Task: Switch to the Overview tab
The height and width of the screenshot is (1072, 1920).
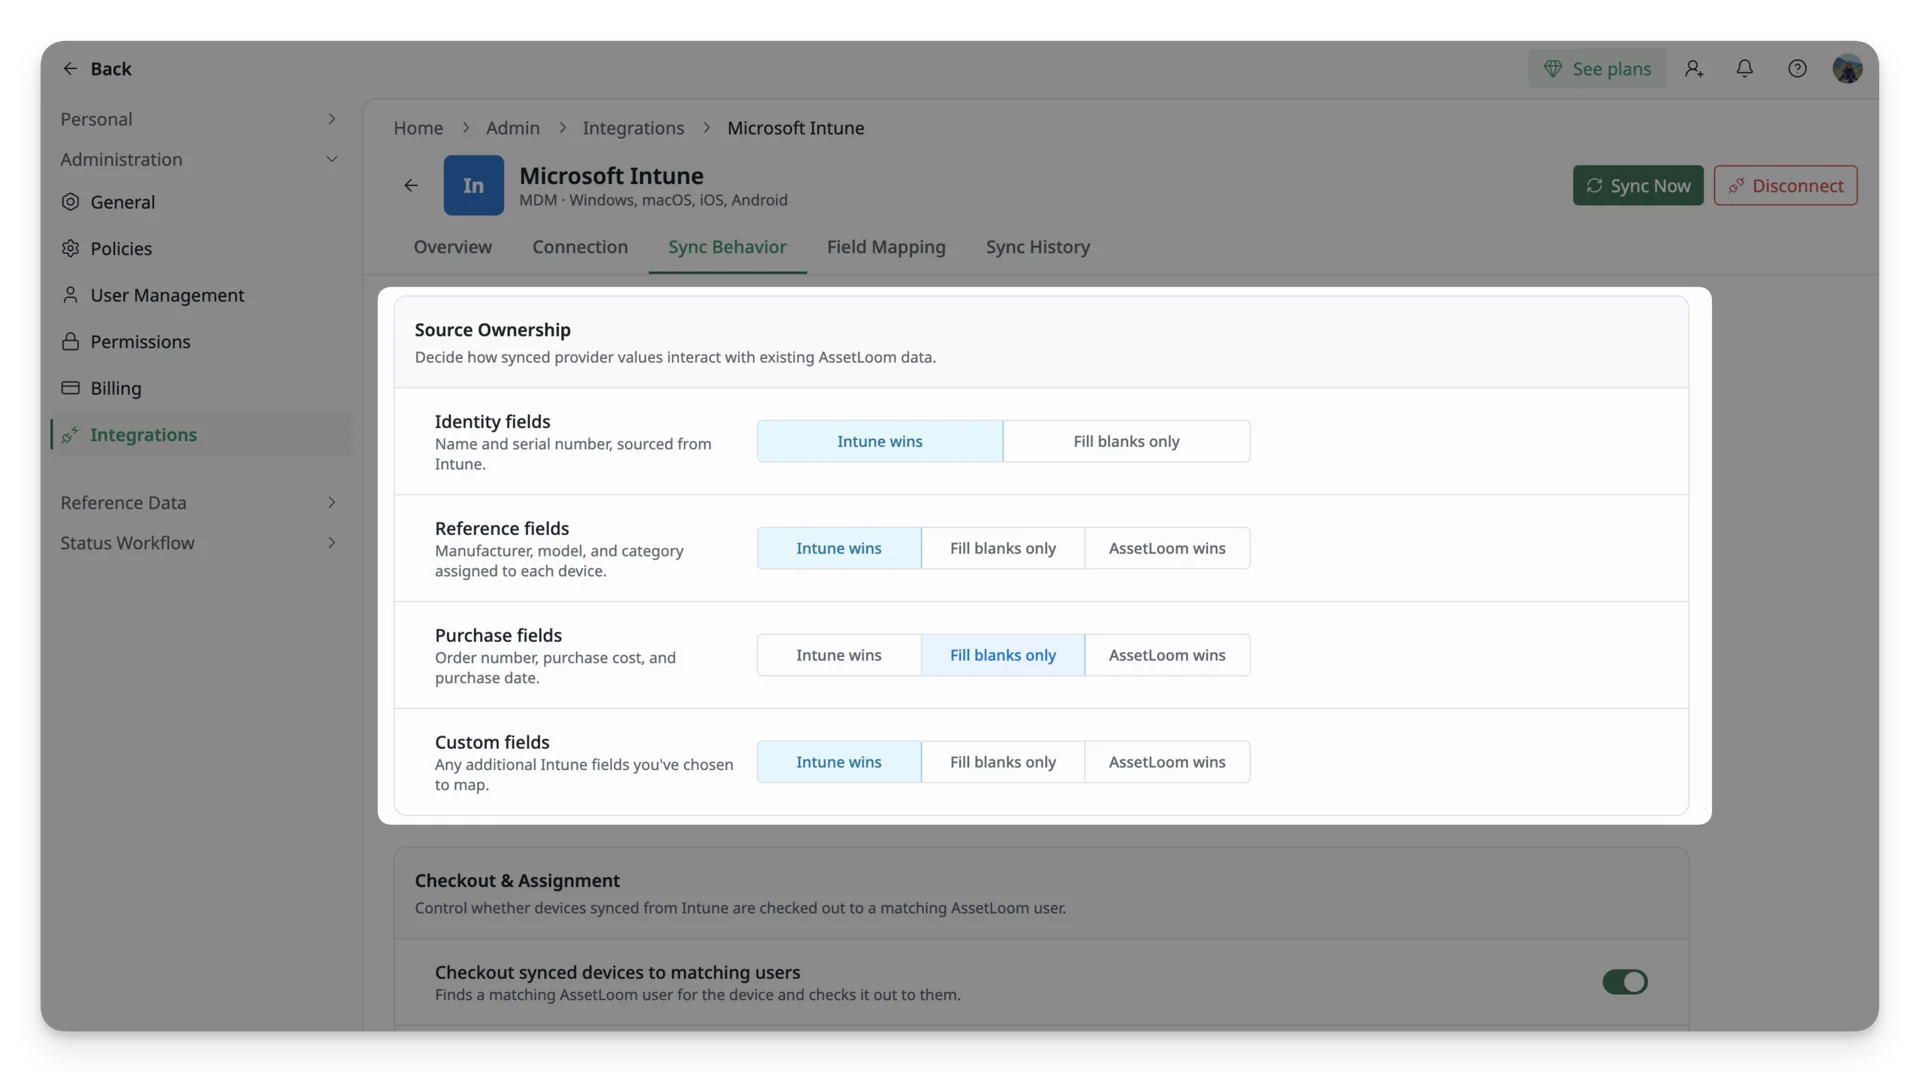Action: [452, 247]
